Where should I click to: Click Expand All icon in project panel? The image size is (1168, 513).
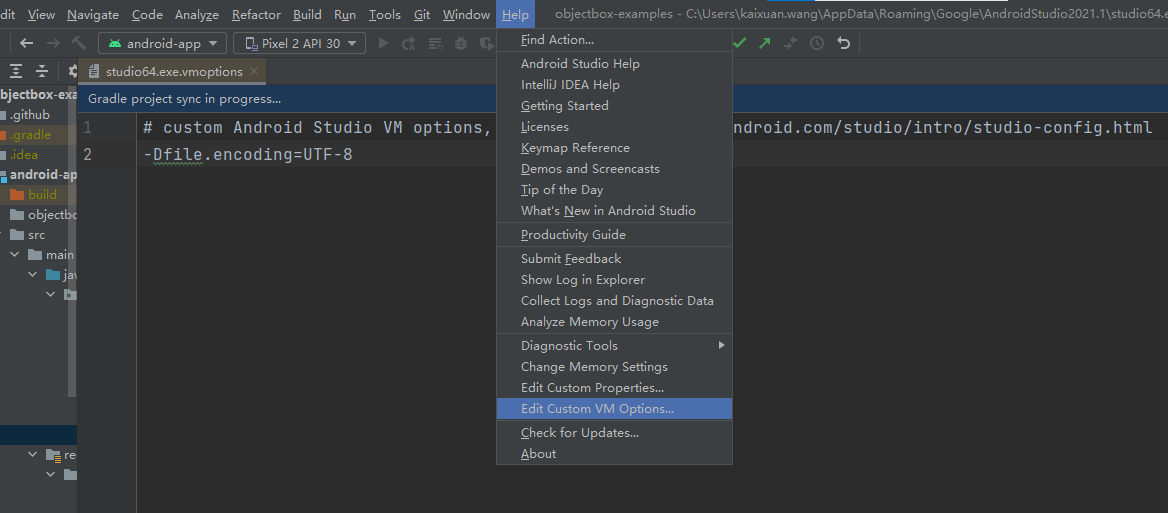16,71
